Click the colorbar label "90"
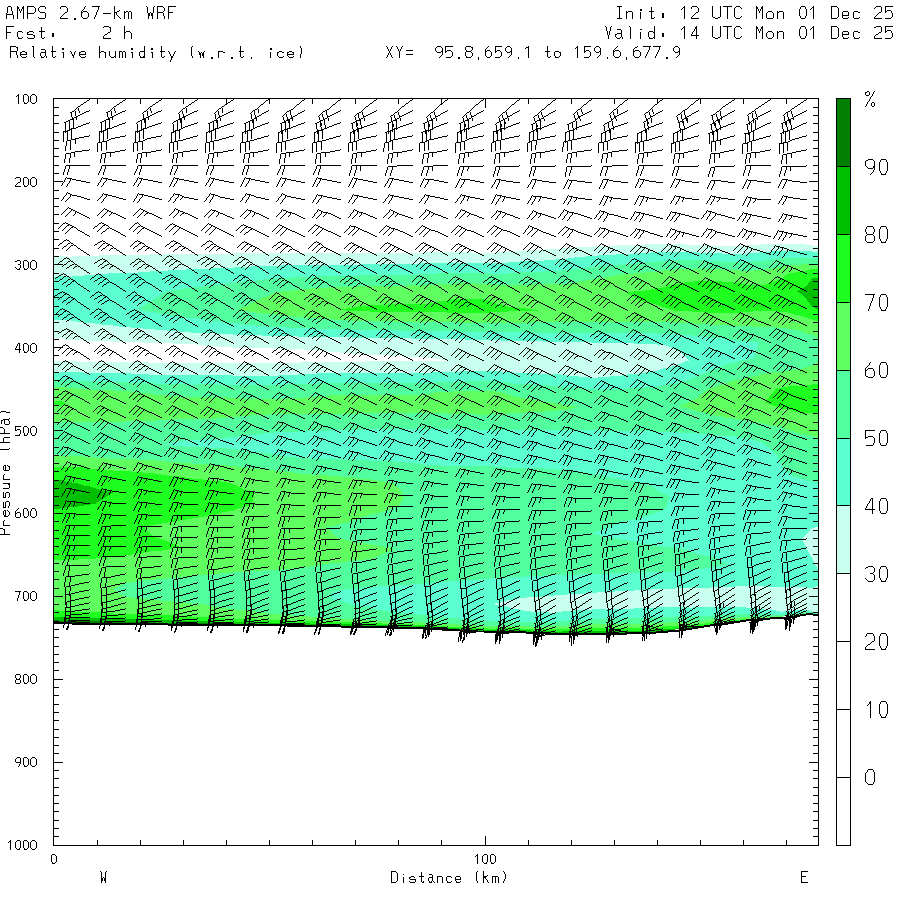 tap(876, 167)
